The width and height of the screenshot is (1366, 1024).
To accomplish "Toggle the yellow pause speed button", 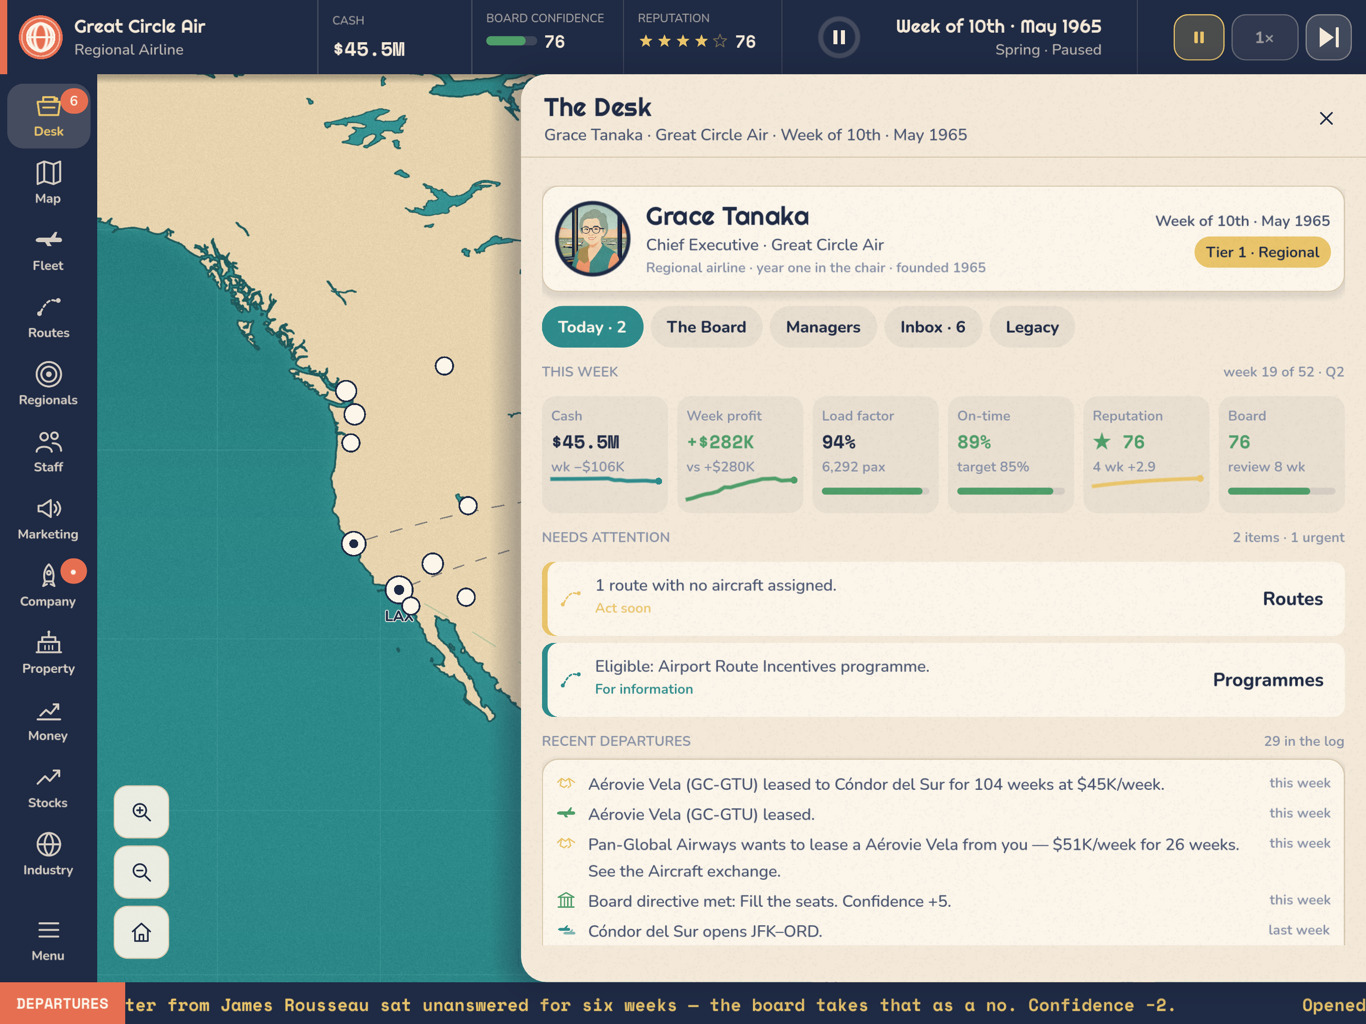I will tap(1199, 38).
